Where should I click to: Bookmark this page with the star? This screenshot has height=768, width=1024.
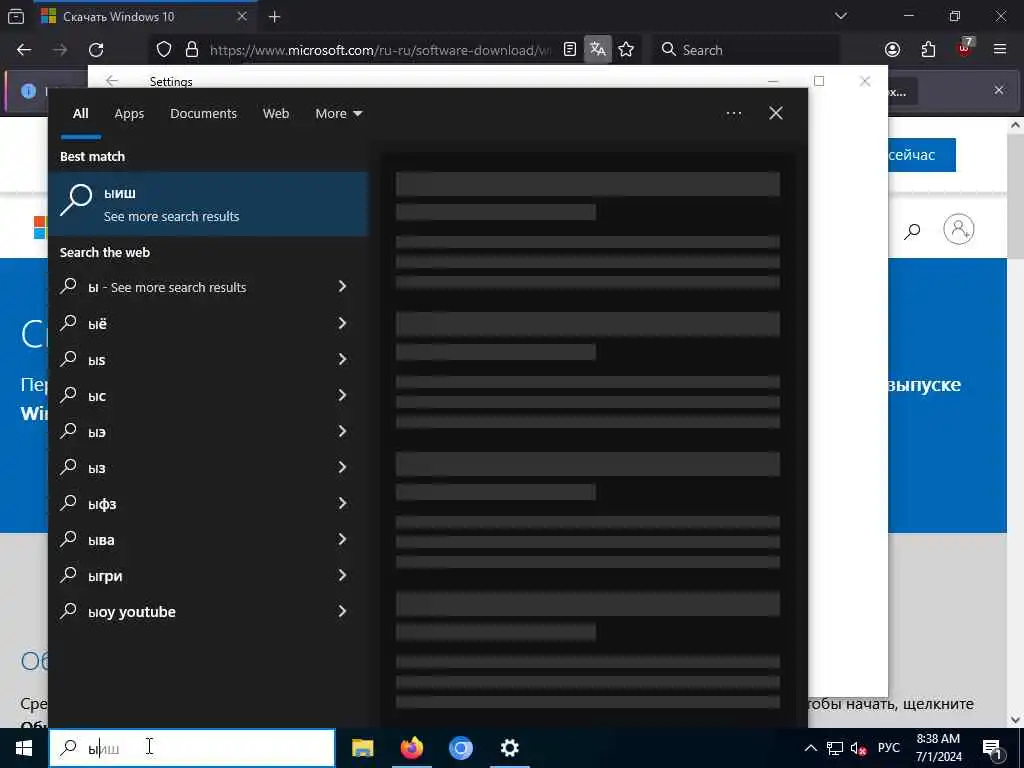626,50
